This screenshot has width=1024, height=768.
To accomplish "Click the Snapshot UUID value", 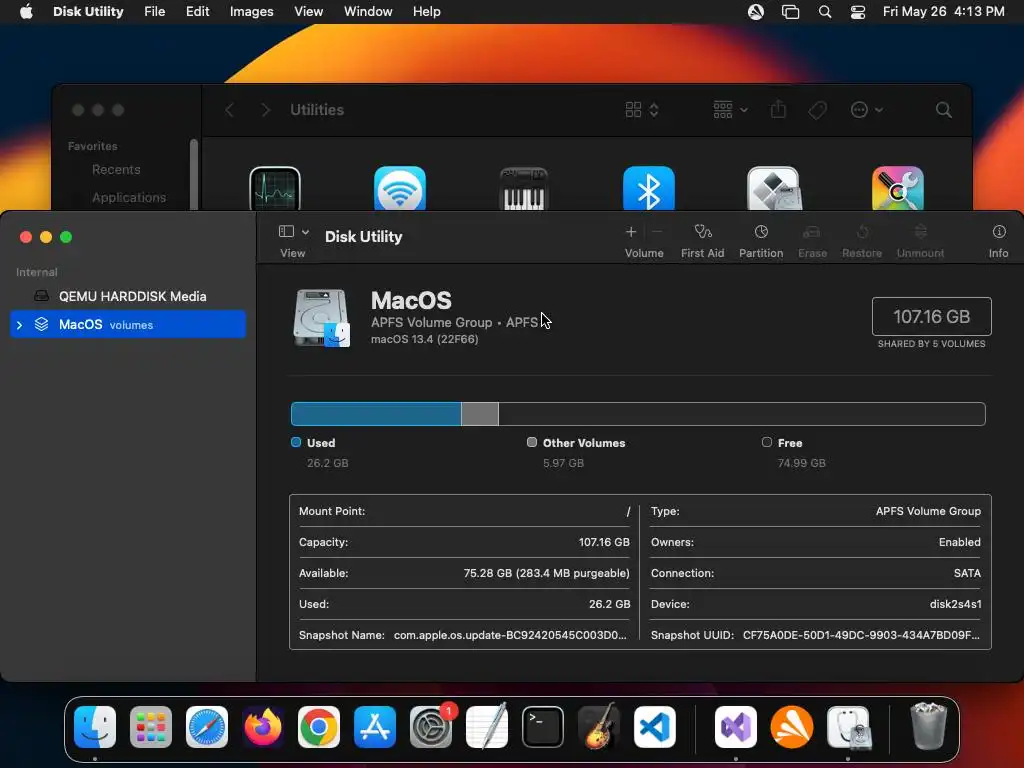I will click(x=861, y=635).
